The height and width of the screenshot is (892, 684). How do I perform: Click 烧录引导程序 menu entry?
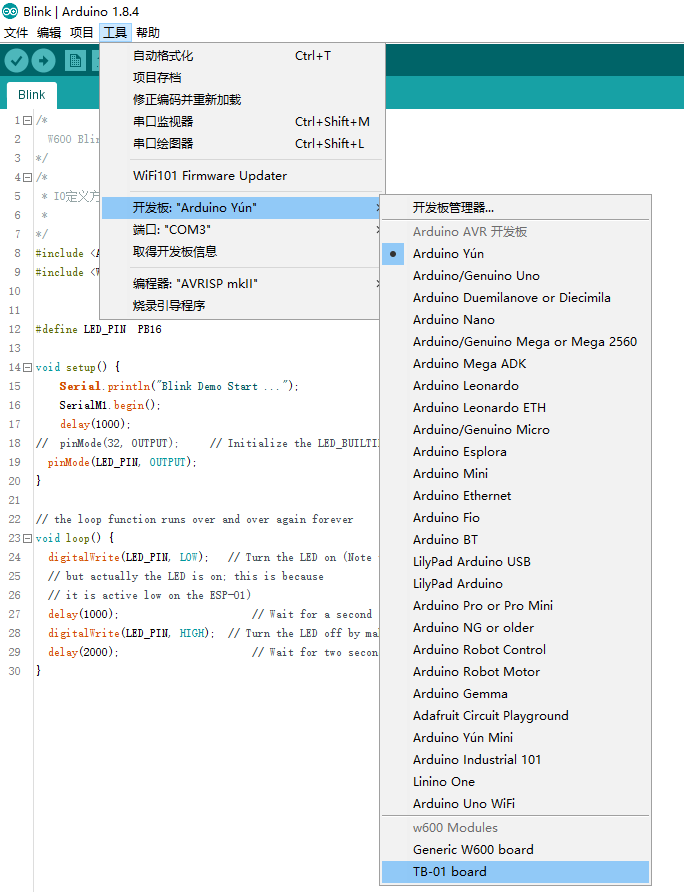[x=242, y=305]
